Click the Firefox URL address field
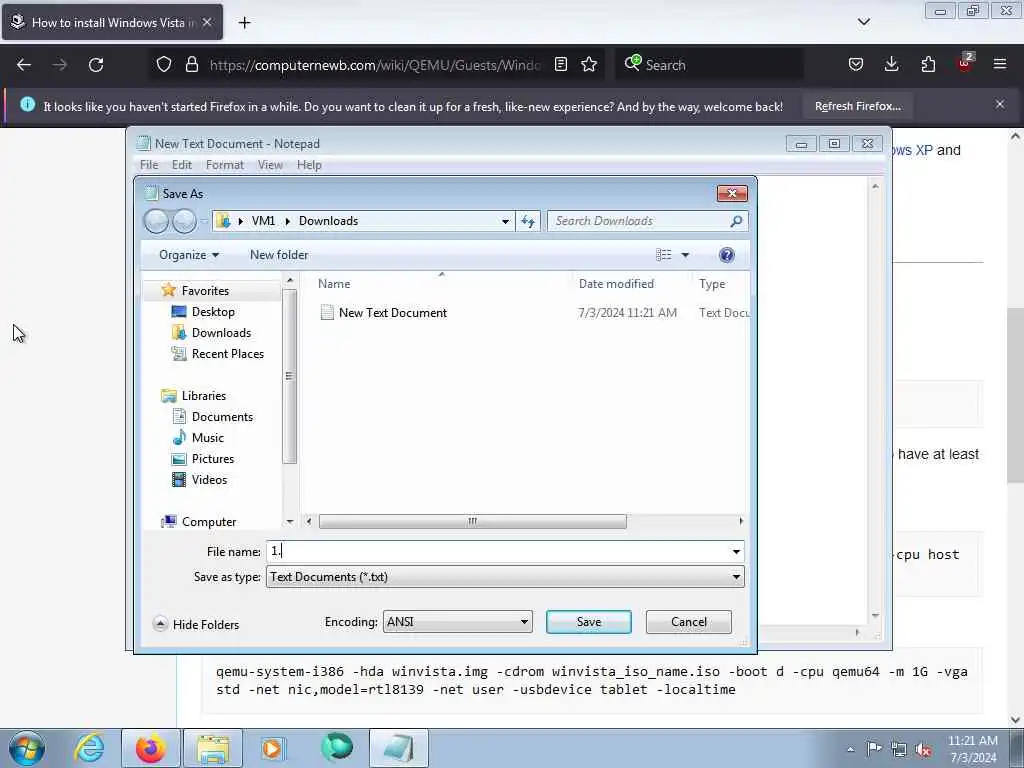This screenshot has height=768, width=1024. (375, 65)
